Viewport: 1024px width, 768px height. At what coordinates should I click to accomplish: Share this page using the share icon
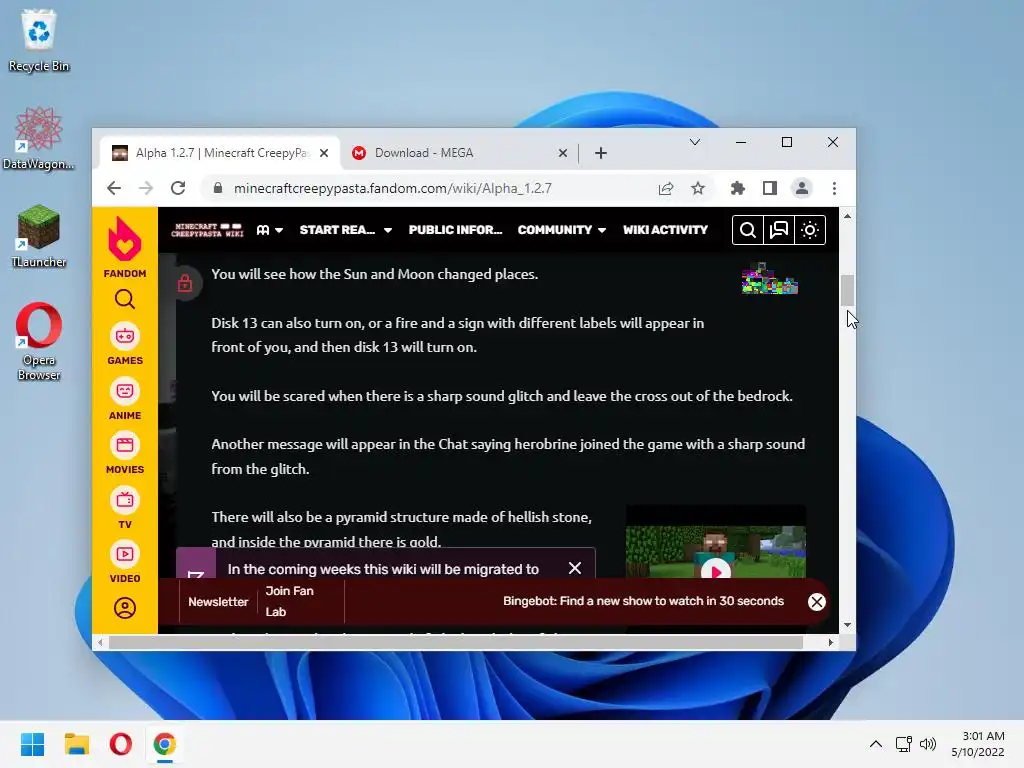coord(665,189)
